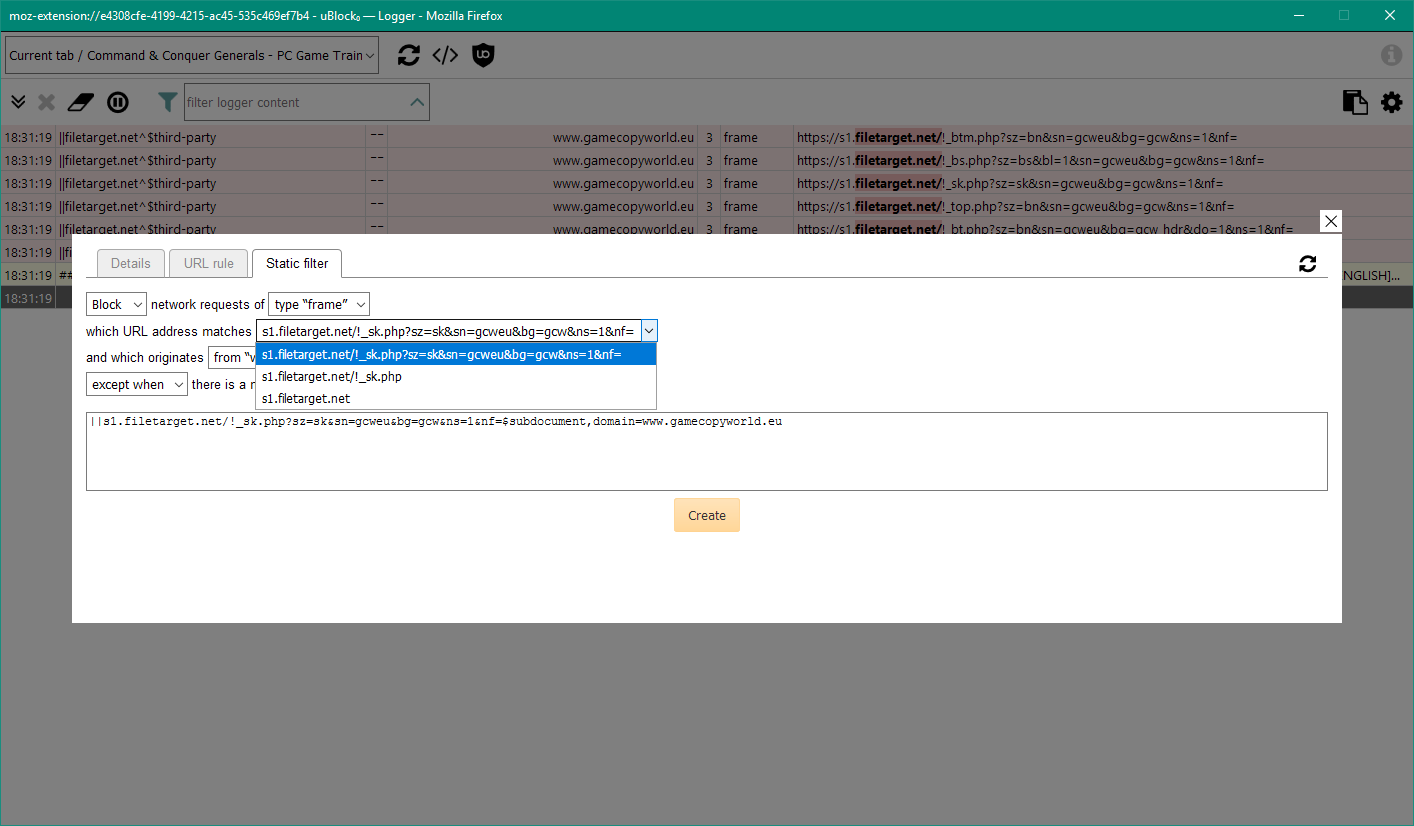Choose the s1.filetarget.net/!_sk.php option
Viewport: 1414px width, 826px height.
[456, 377]
